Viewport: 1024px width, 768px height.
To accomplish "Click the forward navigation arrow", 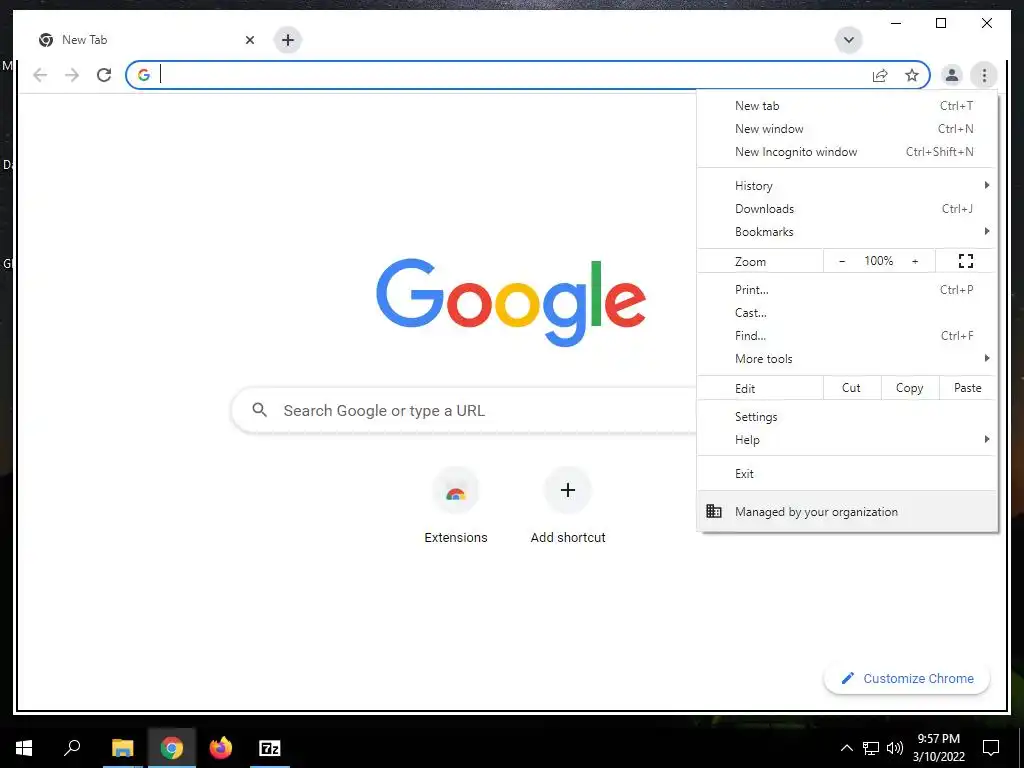I will 72,75.
